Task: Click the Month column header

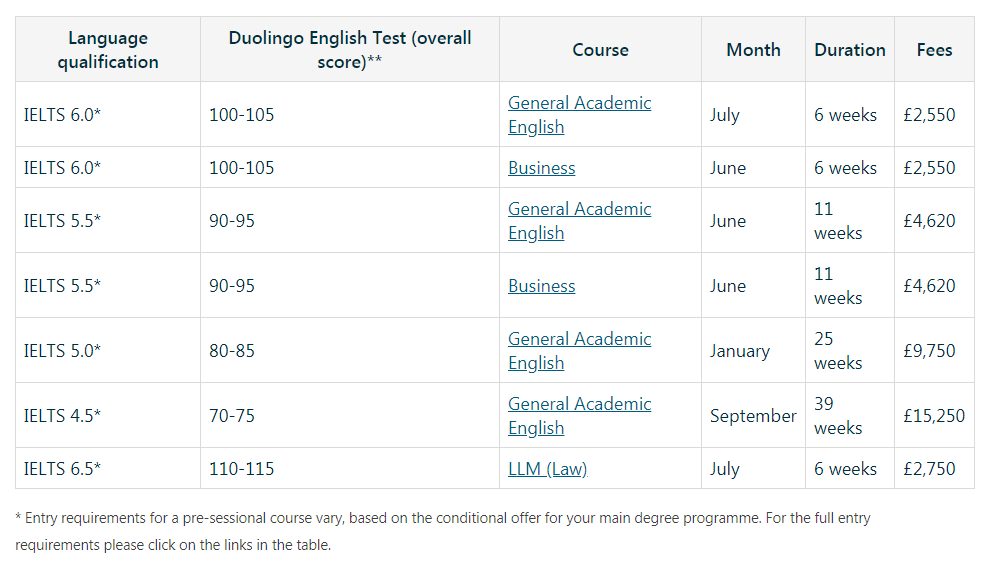Action: (x=753, y=50)
